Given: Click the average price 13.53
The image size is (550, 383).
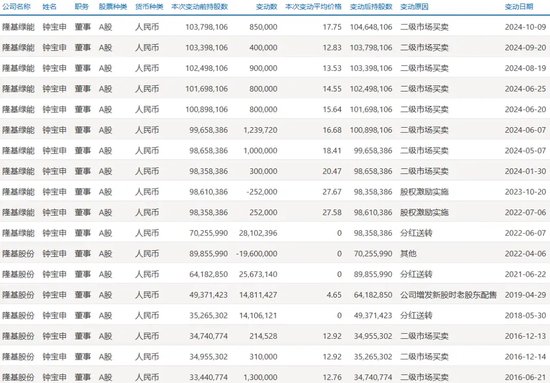Looking at the screenshot, I should tap(332, 68).
